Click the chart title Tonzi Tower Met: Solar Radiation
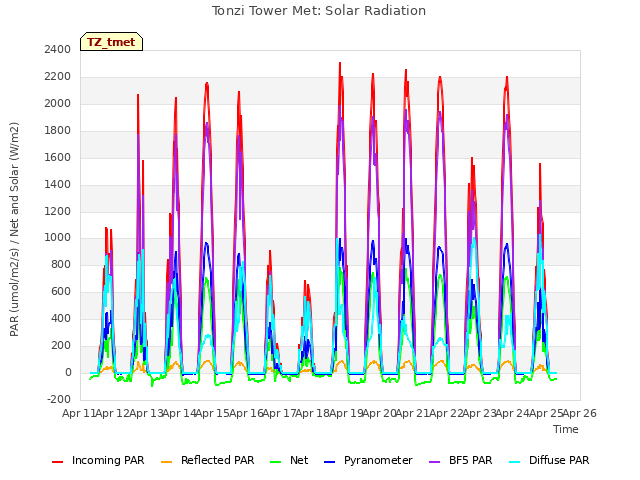The image size is (640, 480). click(x=319, y=11)
